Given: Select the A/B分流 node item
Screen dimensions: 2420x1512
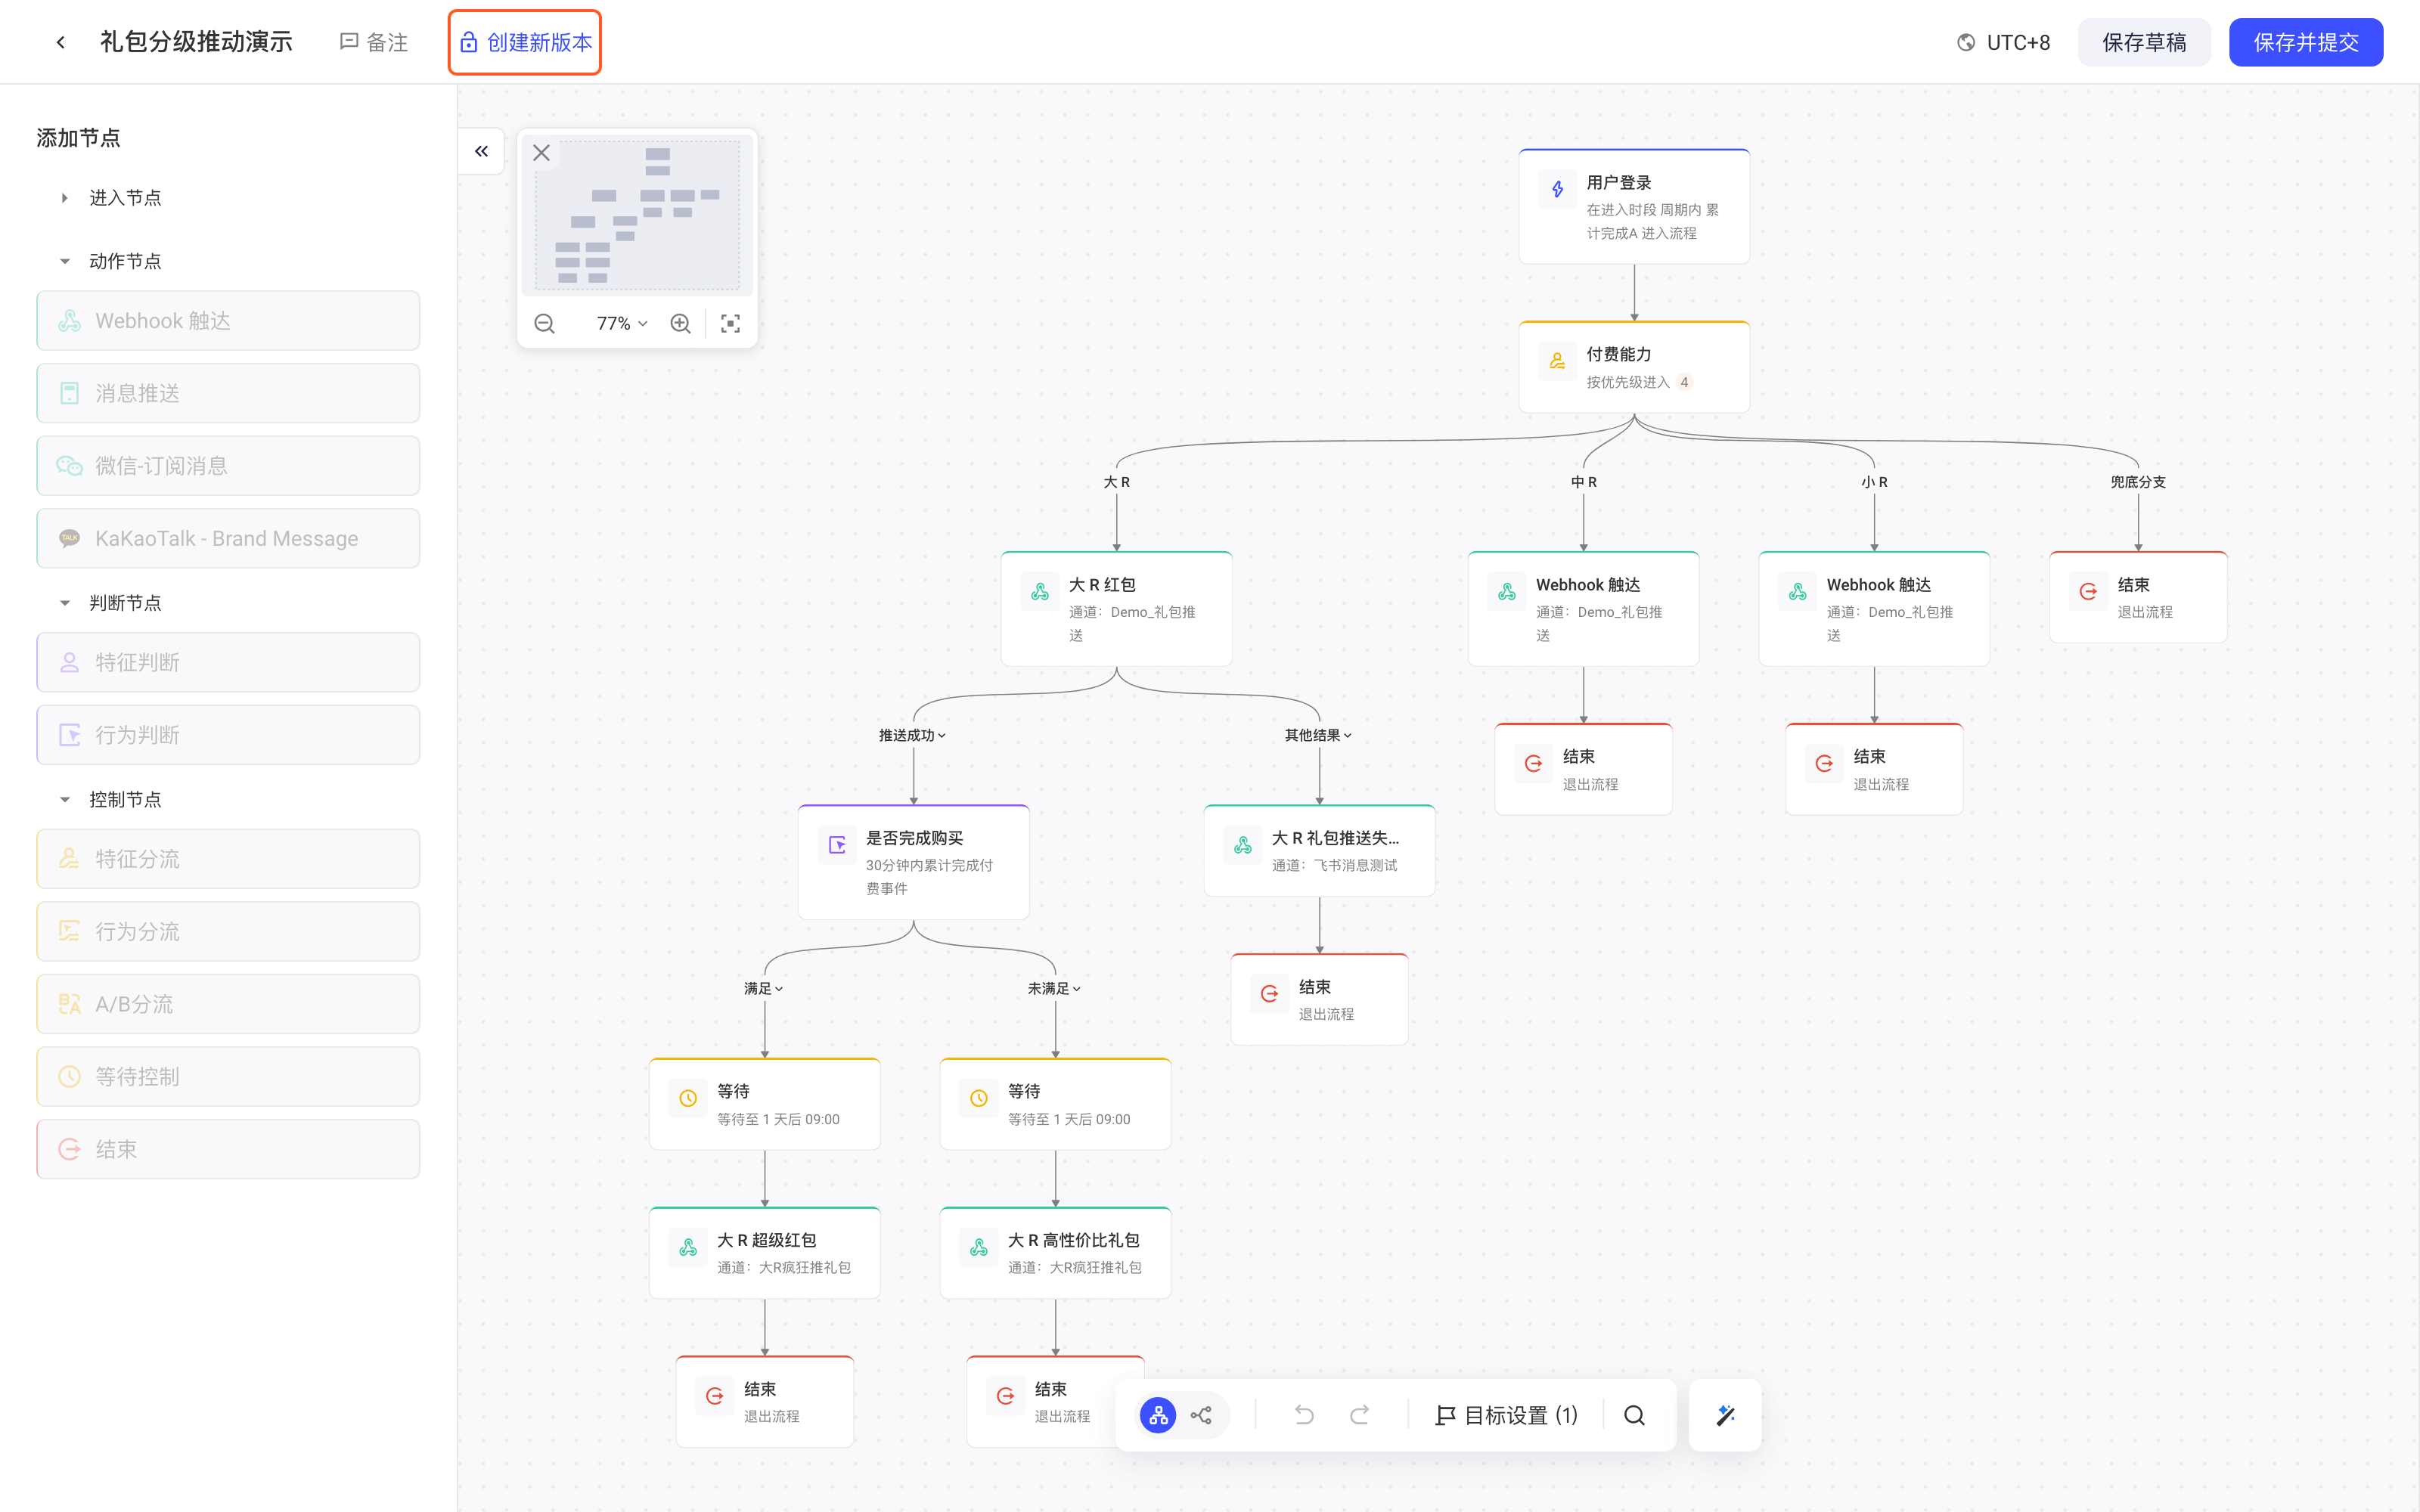Looking at the screenshot, I should tap(228, 1004).
